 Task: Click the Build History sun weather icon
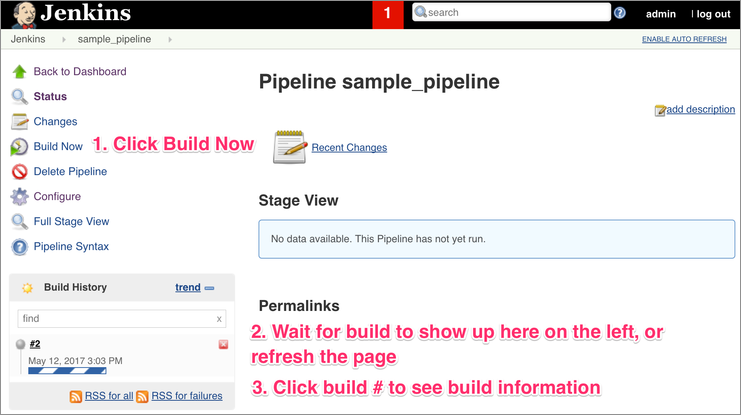coord(27,288)
